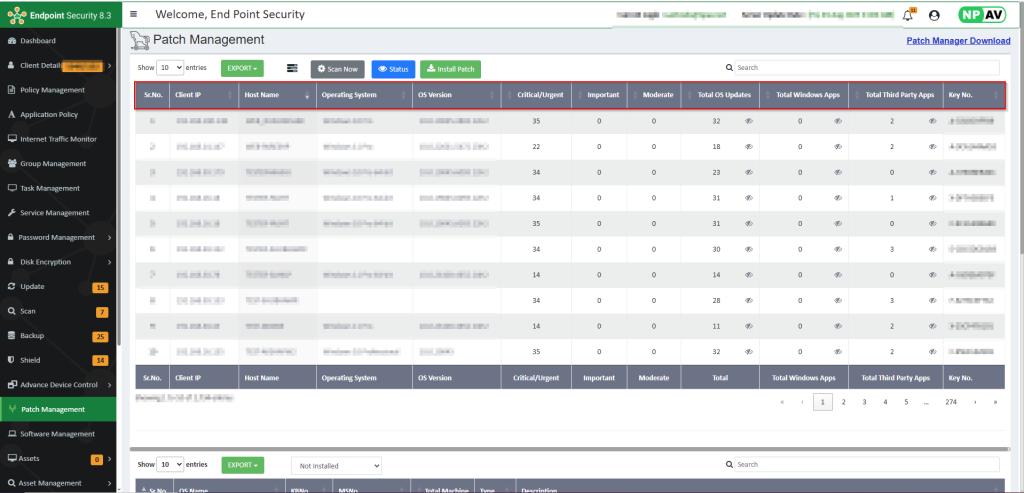
Task: Select Software Management in sidebar
Action: point(57,434)
